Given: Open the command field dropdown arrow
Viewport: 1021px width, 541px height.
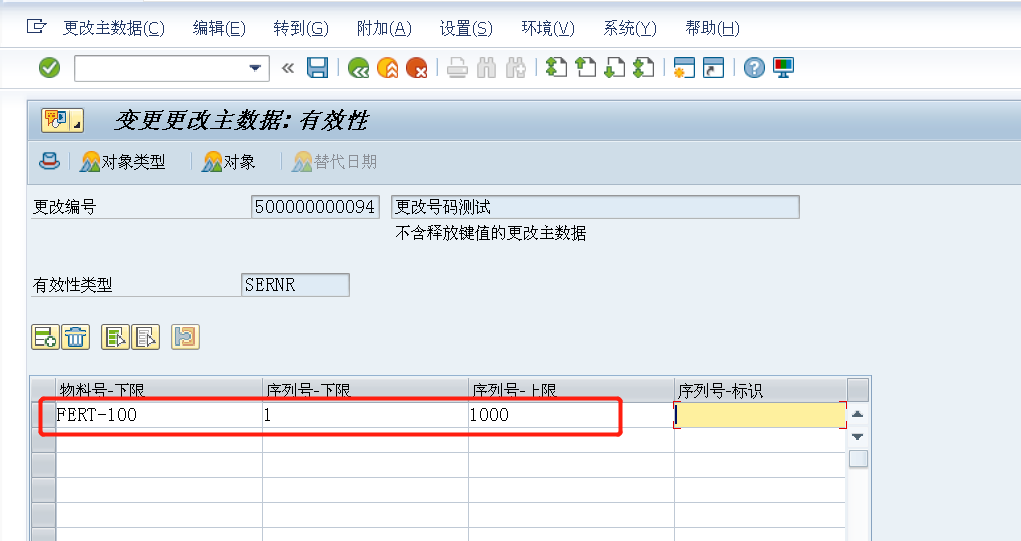Looking at the screenshot, I should 255,68.
